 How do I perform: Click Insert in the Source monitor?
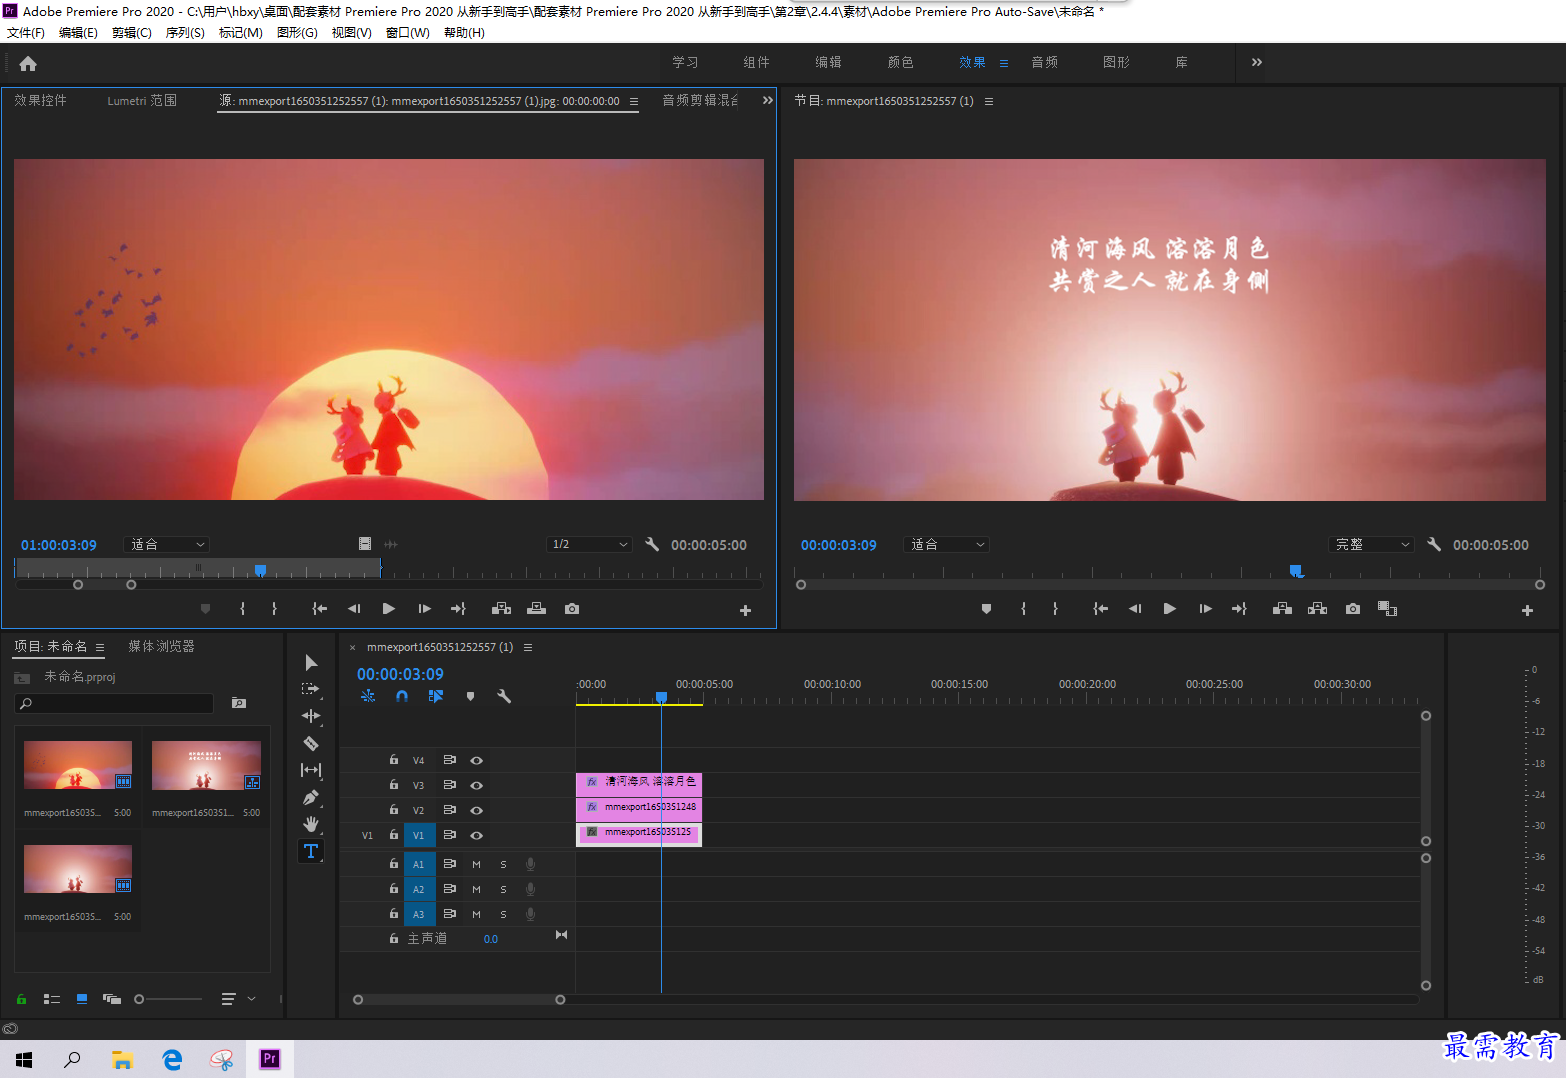[502, 609]
